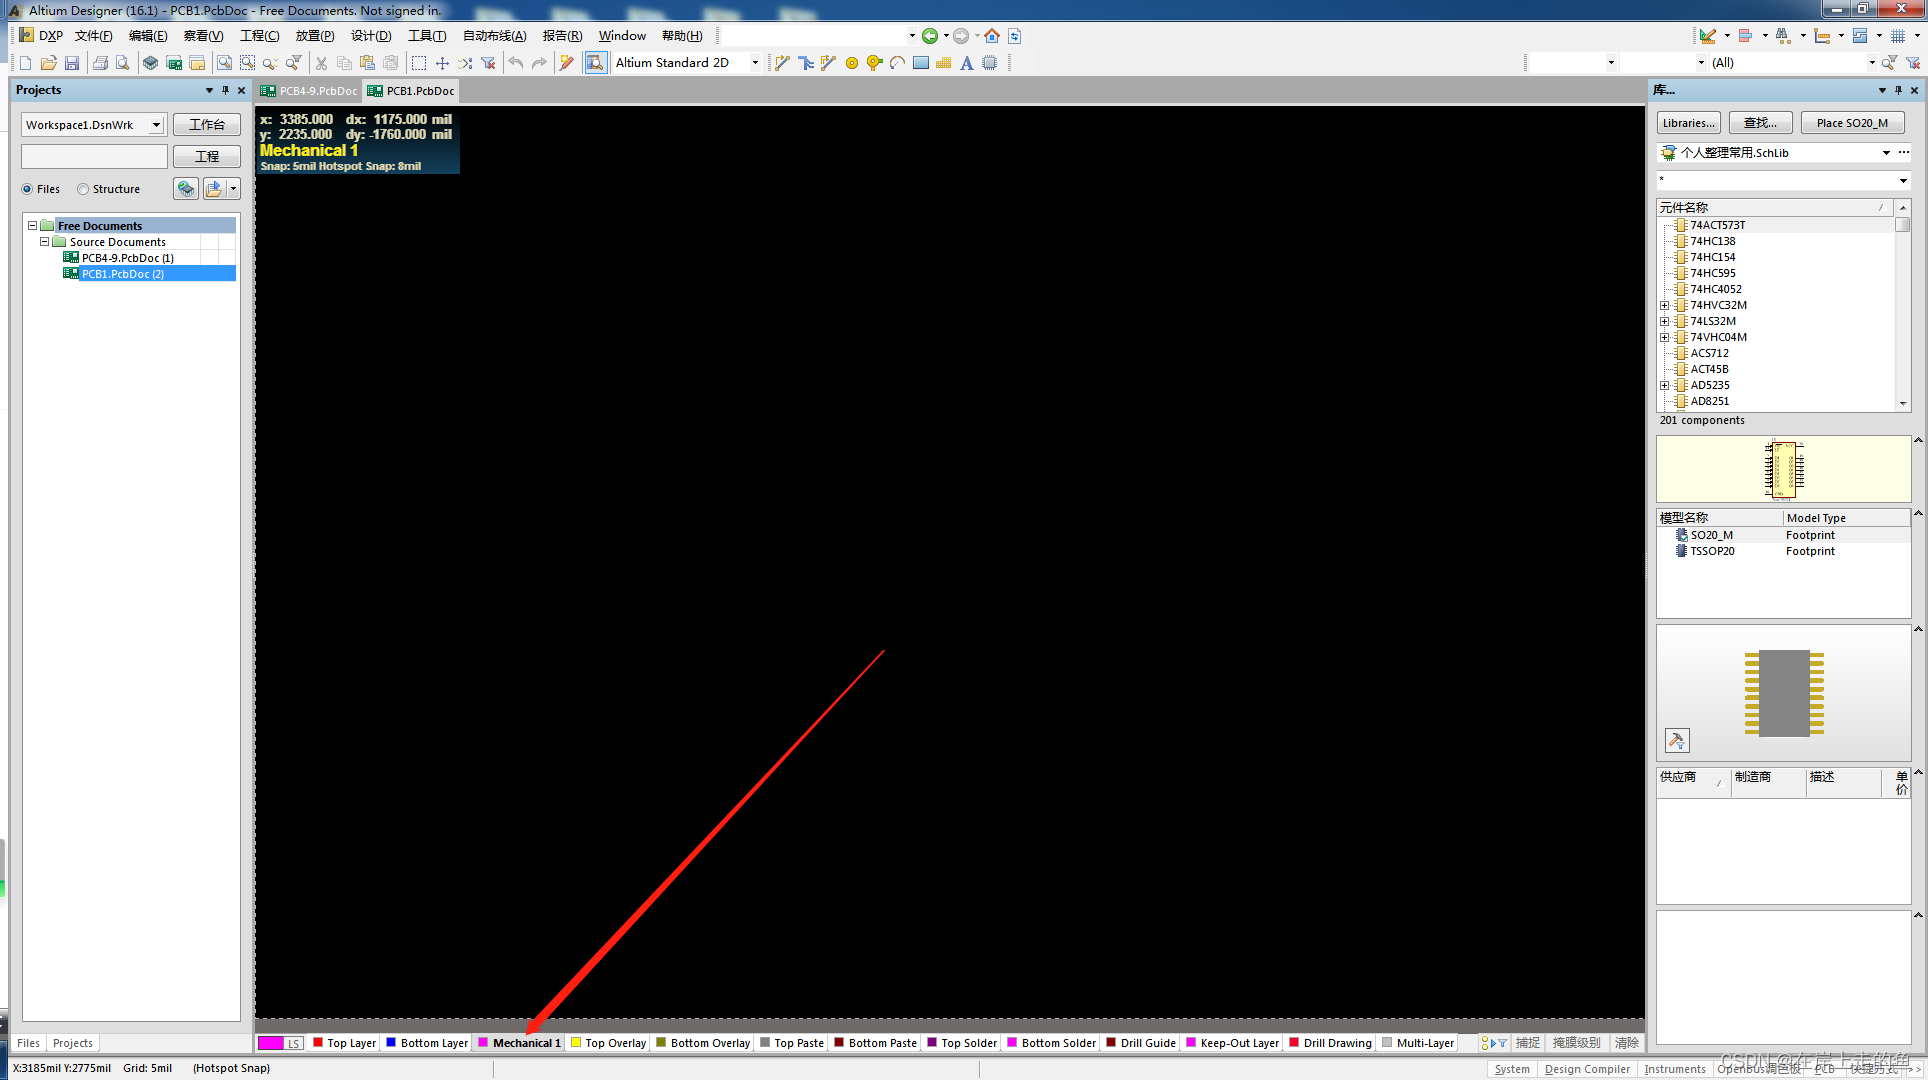
Task: Select the Files radio button
Action: tap(28, 189)
